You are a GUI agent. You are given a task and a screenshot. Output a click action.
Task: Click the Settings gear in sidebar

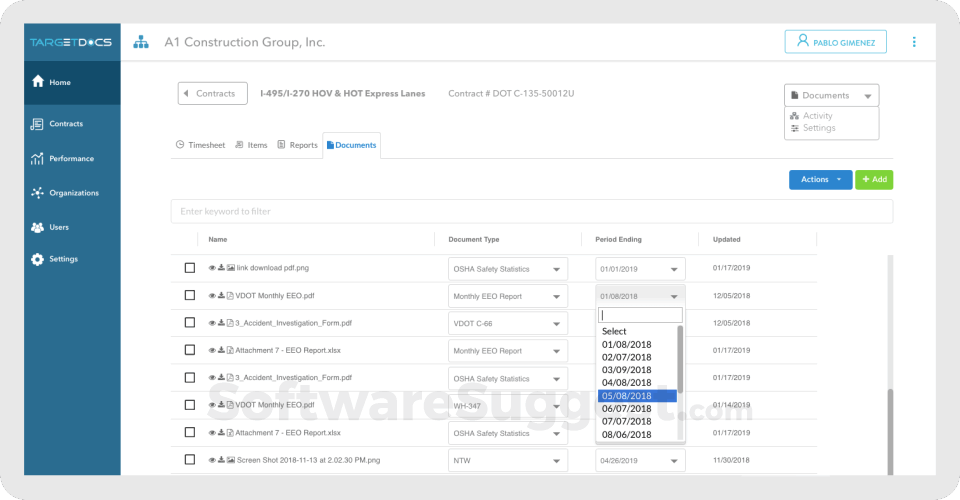pyautogui.click(x=38, y=259)
